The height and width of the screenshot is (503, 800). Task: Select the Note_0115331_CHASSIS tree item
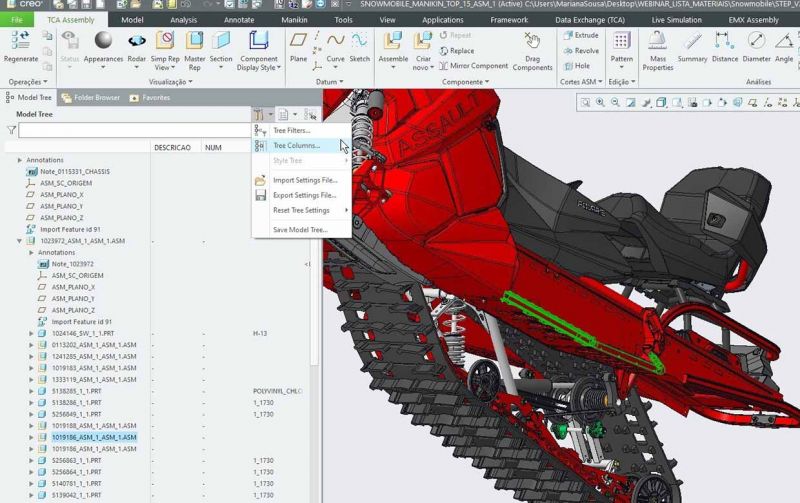coord(74,171)
